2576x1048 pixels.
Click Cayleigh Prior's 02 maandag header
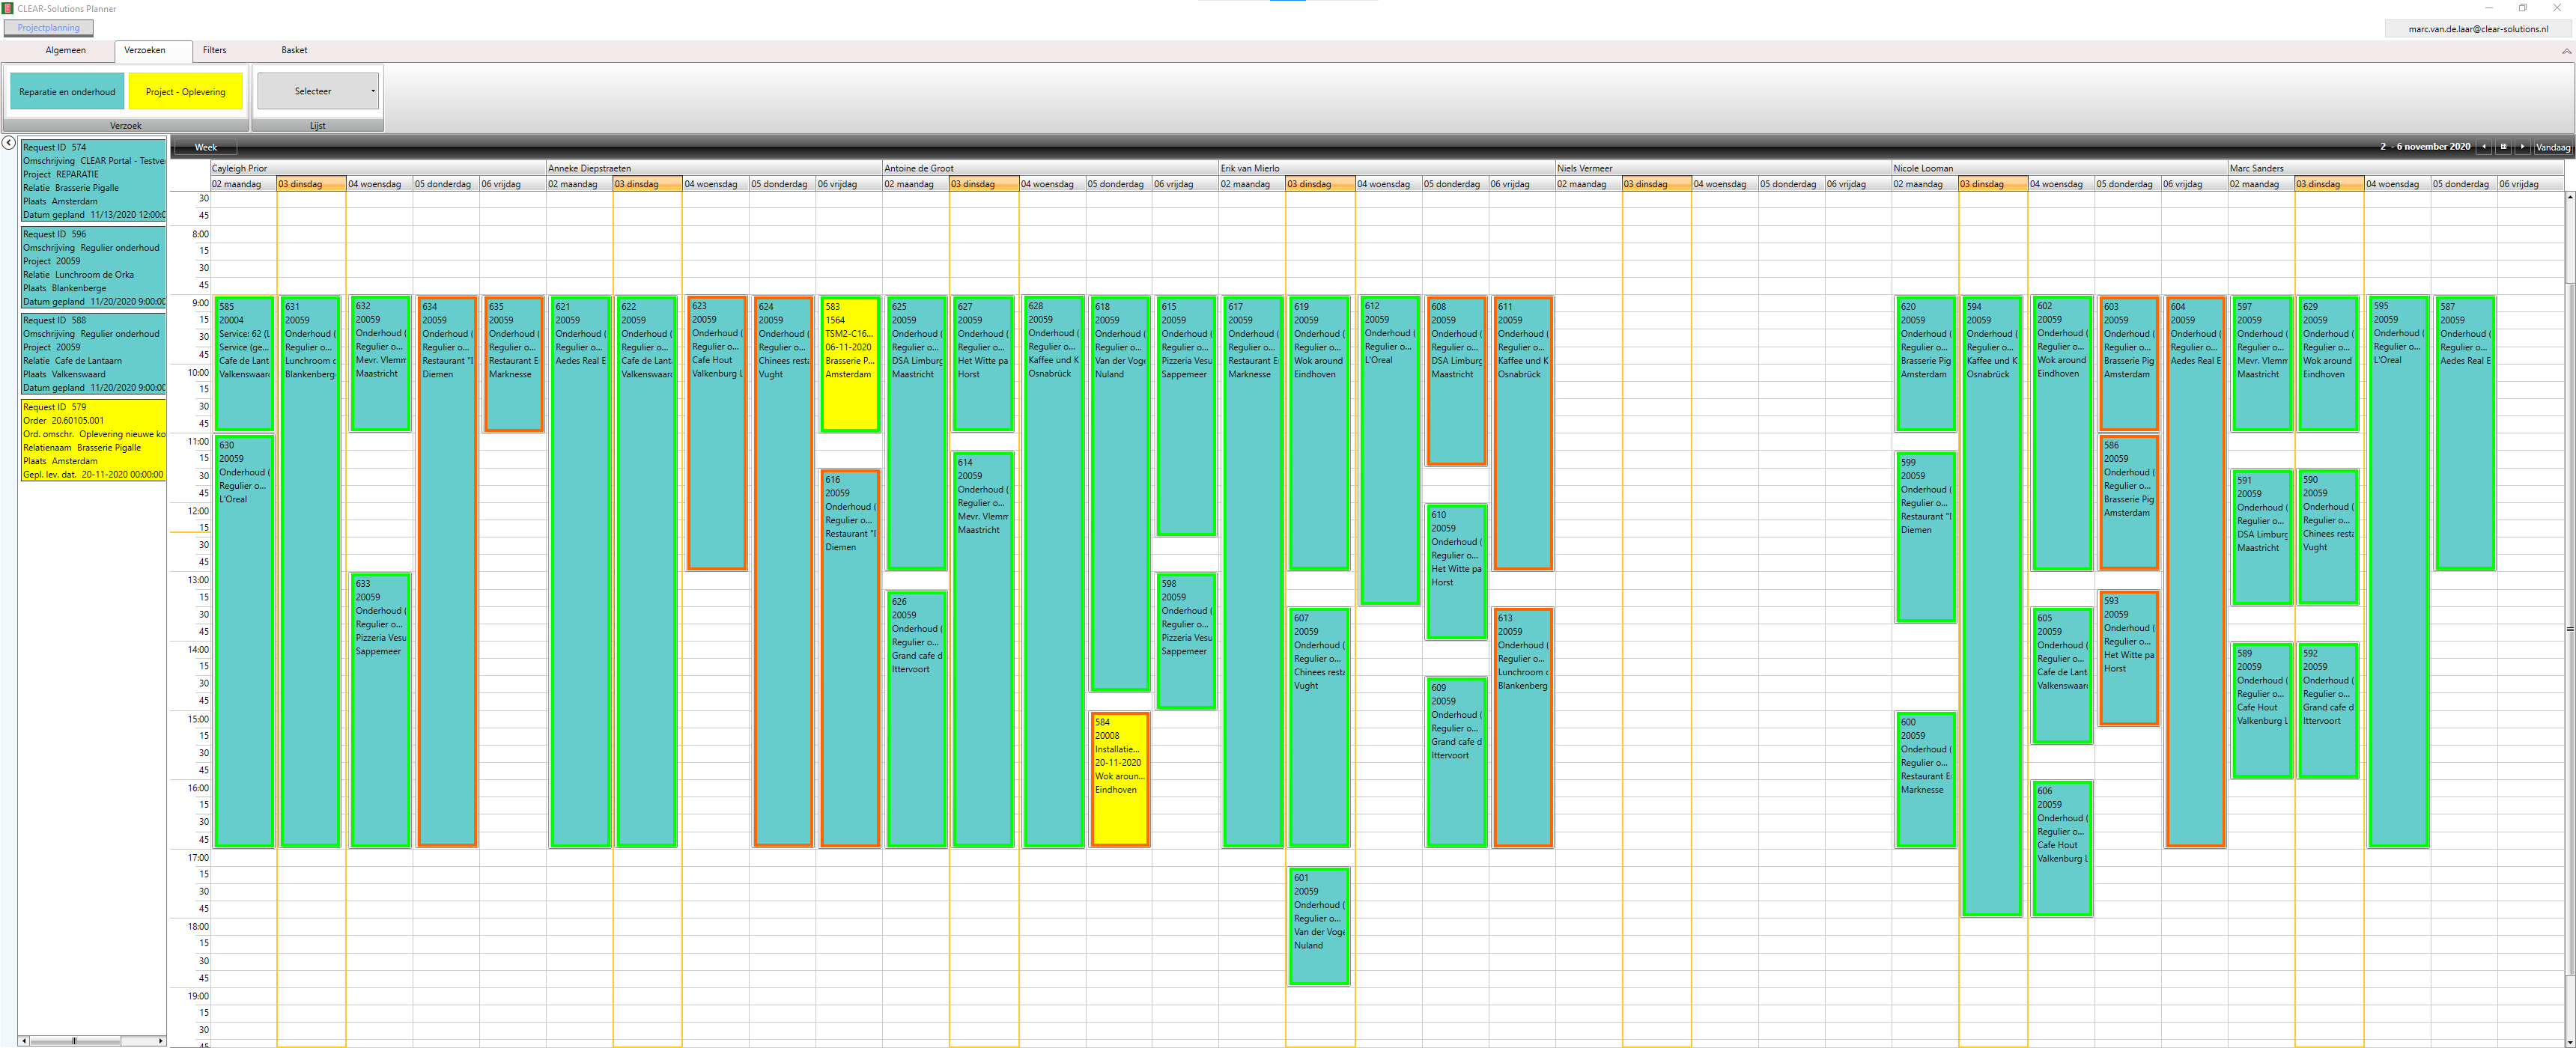point(243,184)
